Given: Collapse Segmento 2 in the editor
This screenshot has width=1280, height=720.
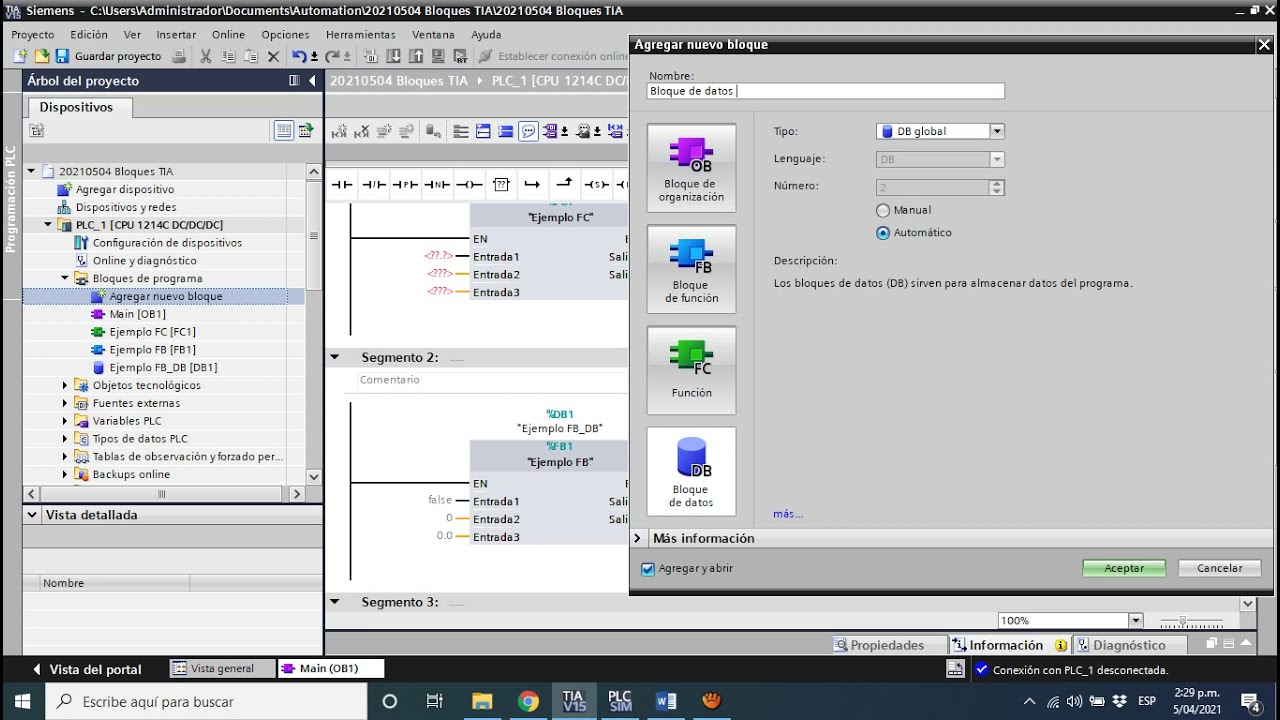Looking at the screenshot, I should (x=335, y=357).
